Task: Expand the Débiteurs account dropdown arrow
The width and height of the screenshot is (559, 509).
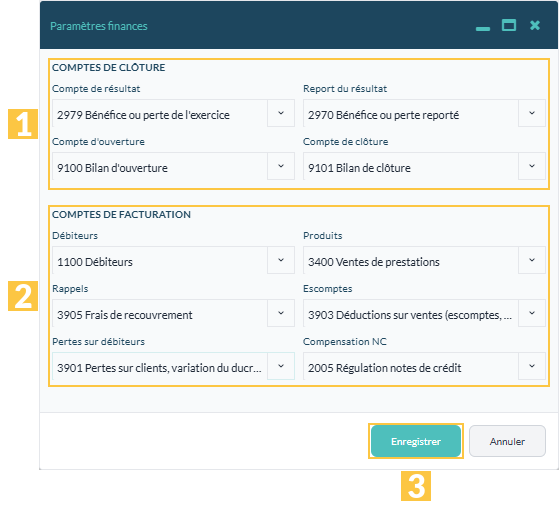Action: tap(281, 260)
